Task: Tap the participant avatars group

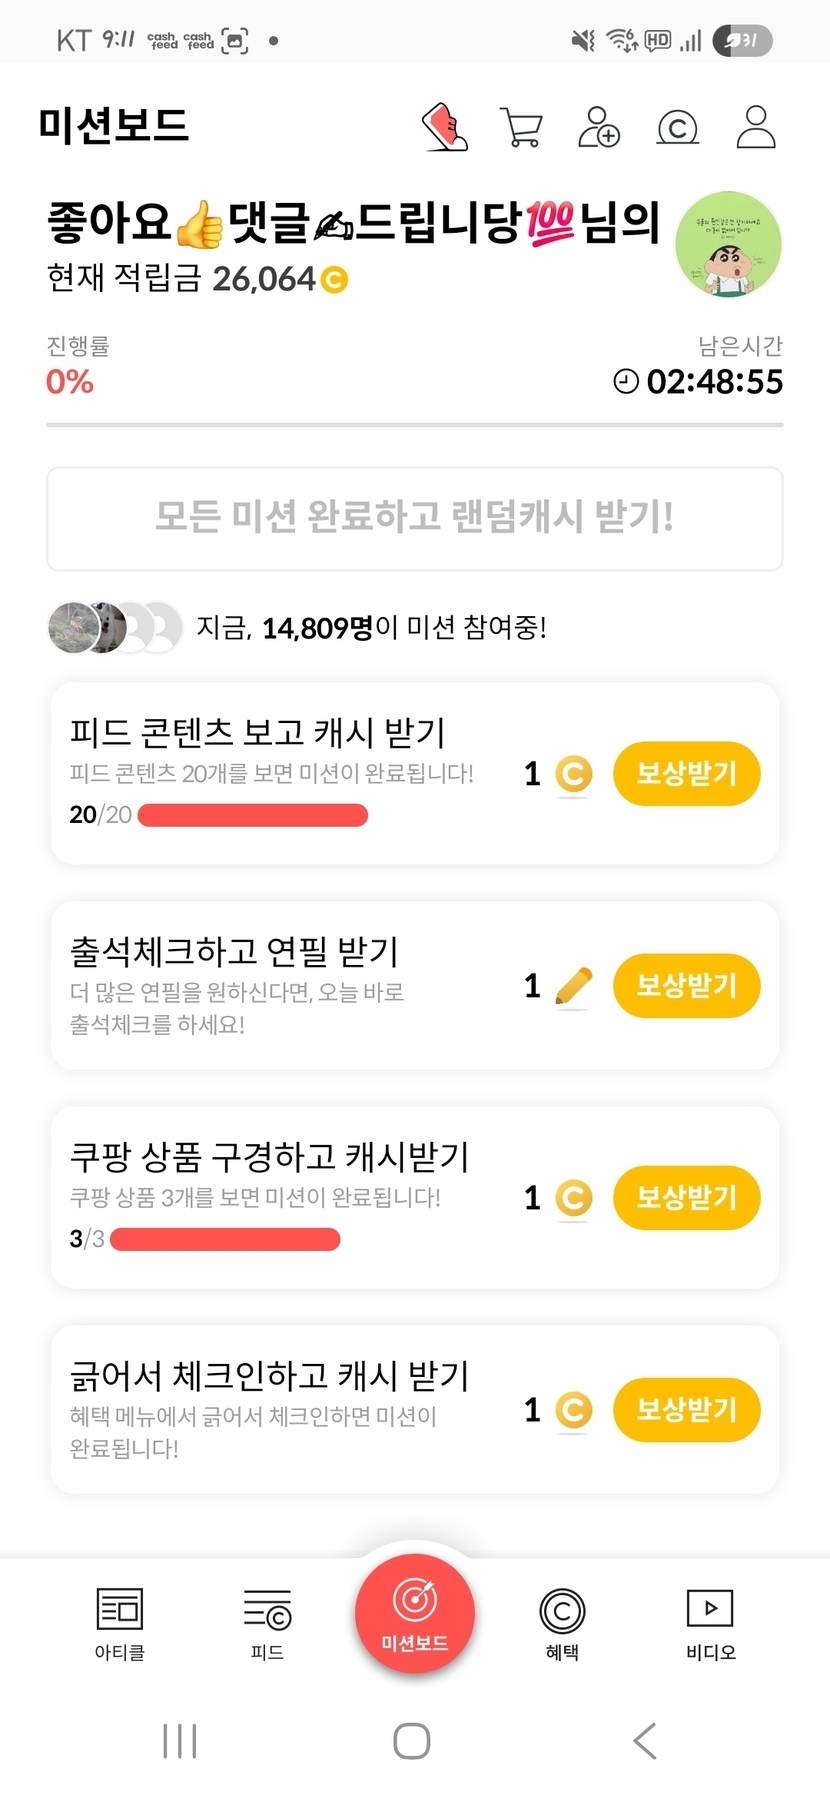Action: [115, 628]
